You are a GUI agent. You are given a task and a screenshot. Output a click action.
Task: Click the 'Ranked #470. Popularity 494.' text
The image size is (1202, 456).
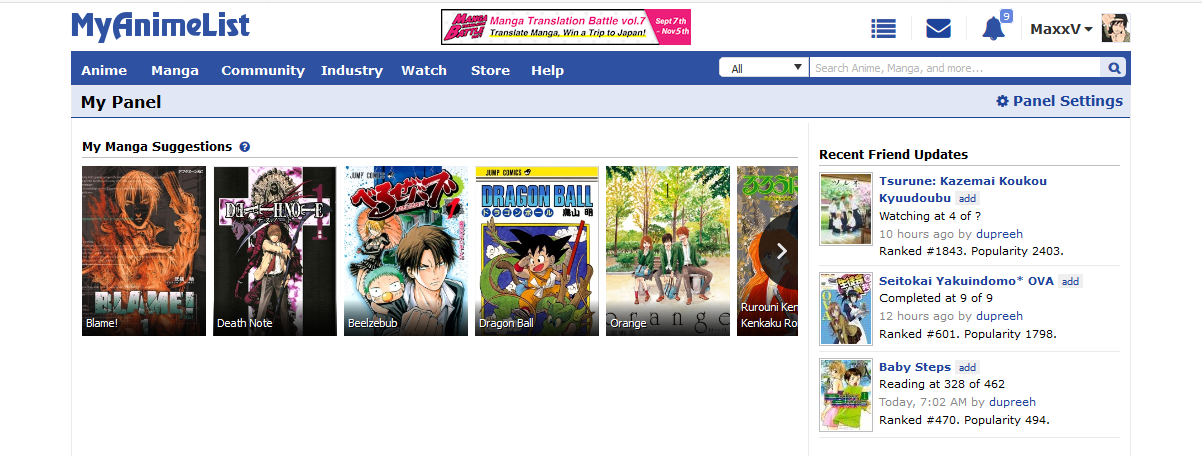coord(964,420)
